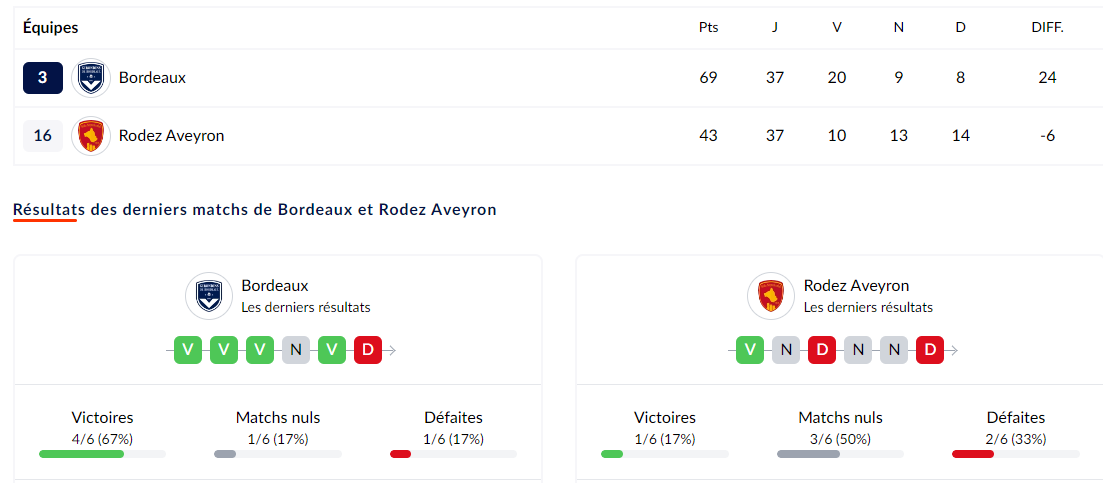Click the Résultats des derniers matchs heading

(255, 210)
